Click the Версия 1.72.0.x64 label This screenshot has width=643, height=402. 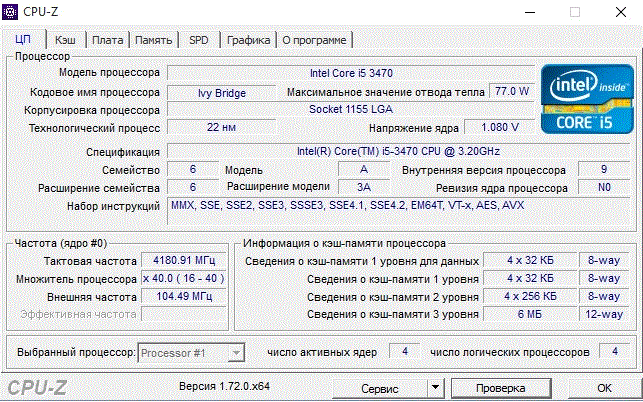(x=224, y=386)
